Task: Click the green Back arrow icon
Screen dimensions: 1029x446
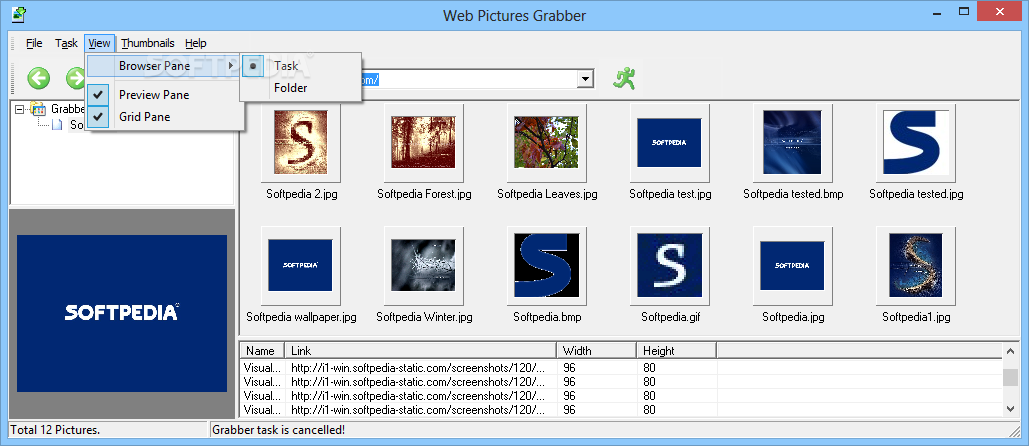Action: coord(39,79)
